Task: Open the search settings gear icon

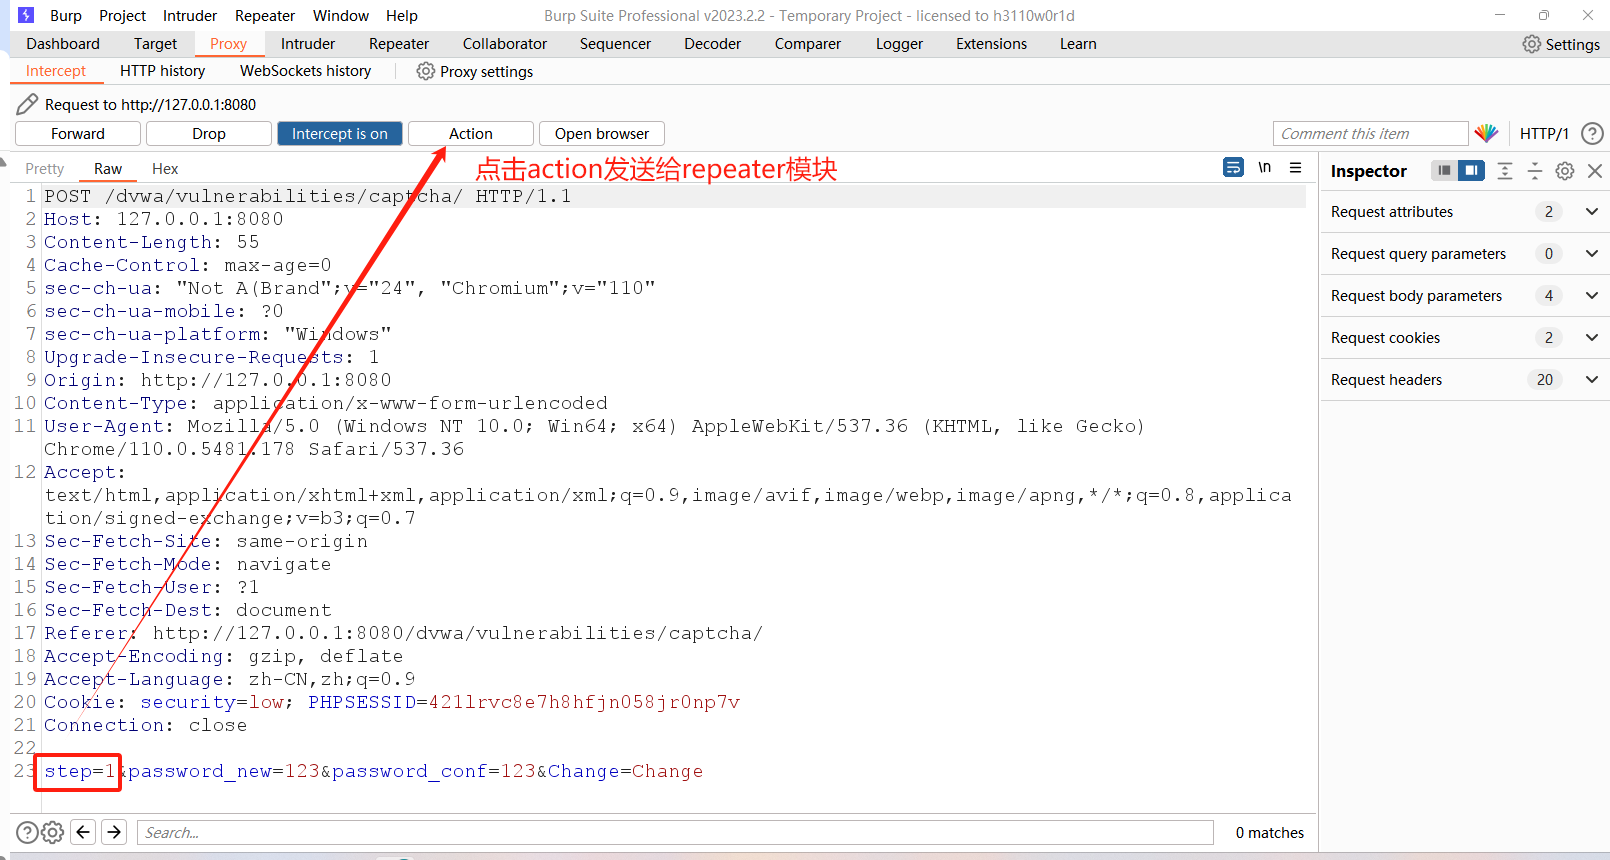Action: [x=53, y=832]
